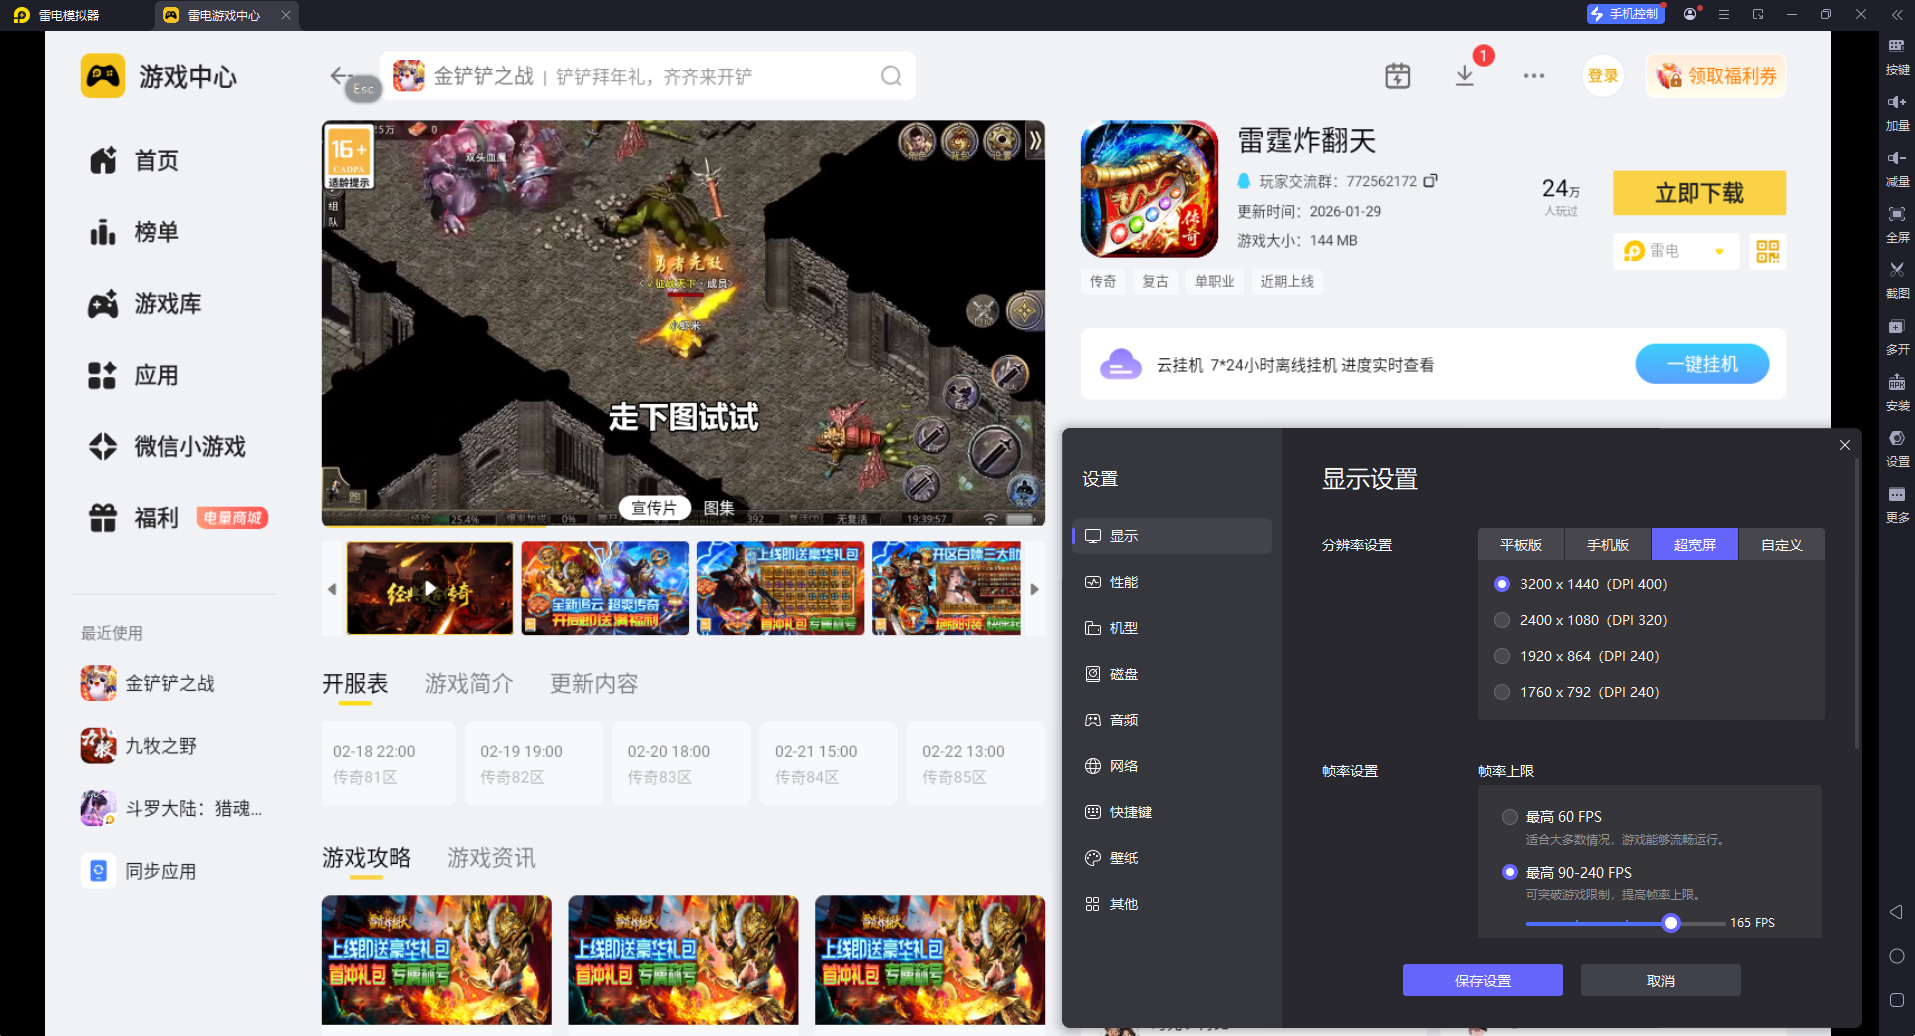Open 微信小游戏 in the left navigation

pos(168,447)
